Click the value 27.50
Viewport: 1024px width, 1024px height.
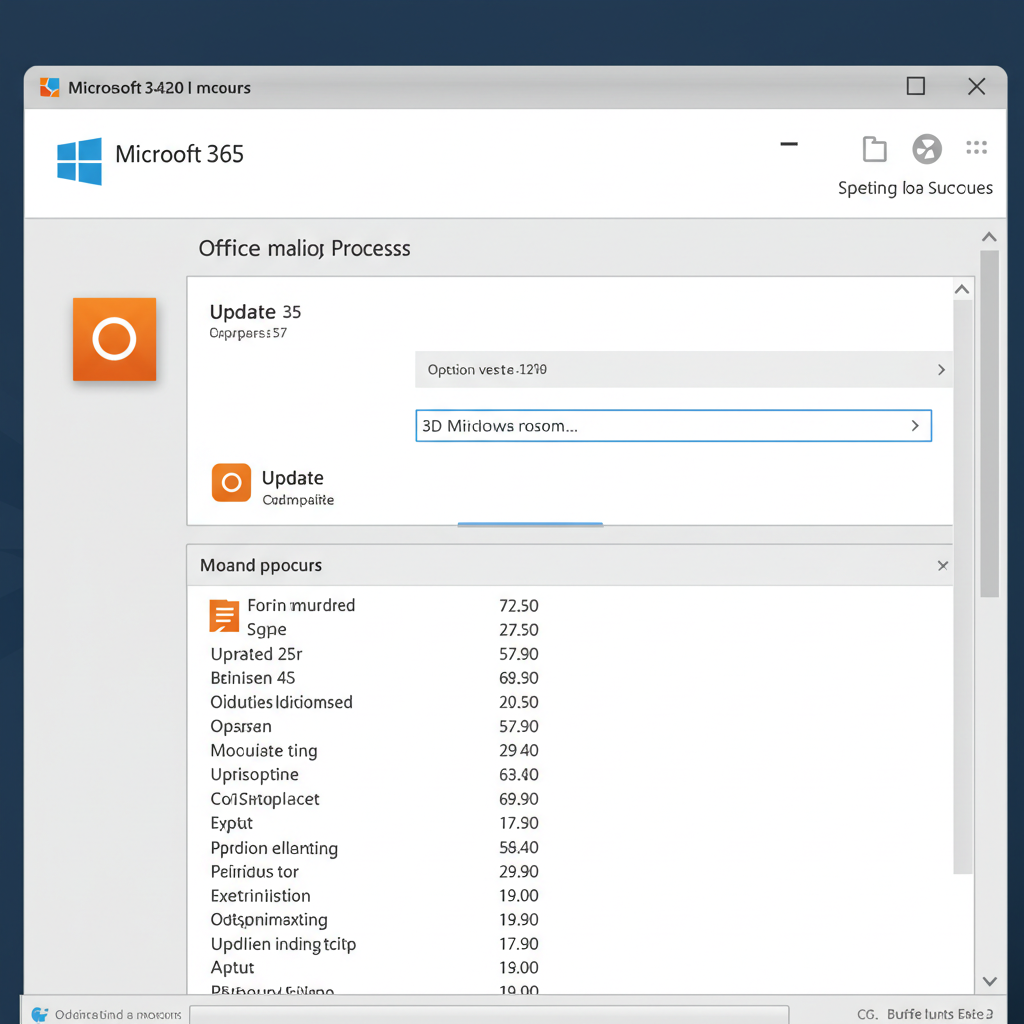(x=519, y=630)
